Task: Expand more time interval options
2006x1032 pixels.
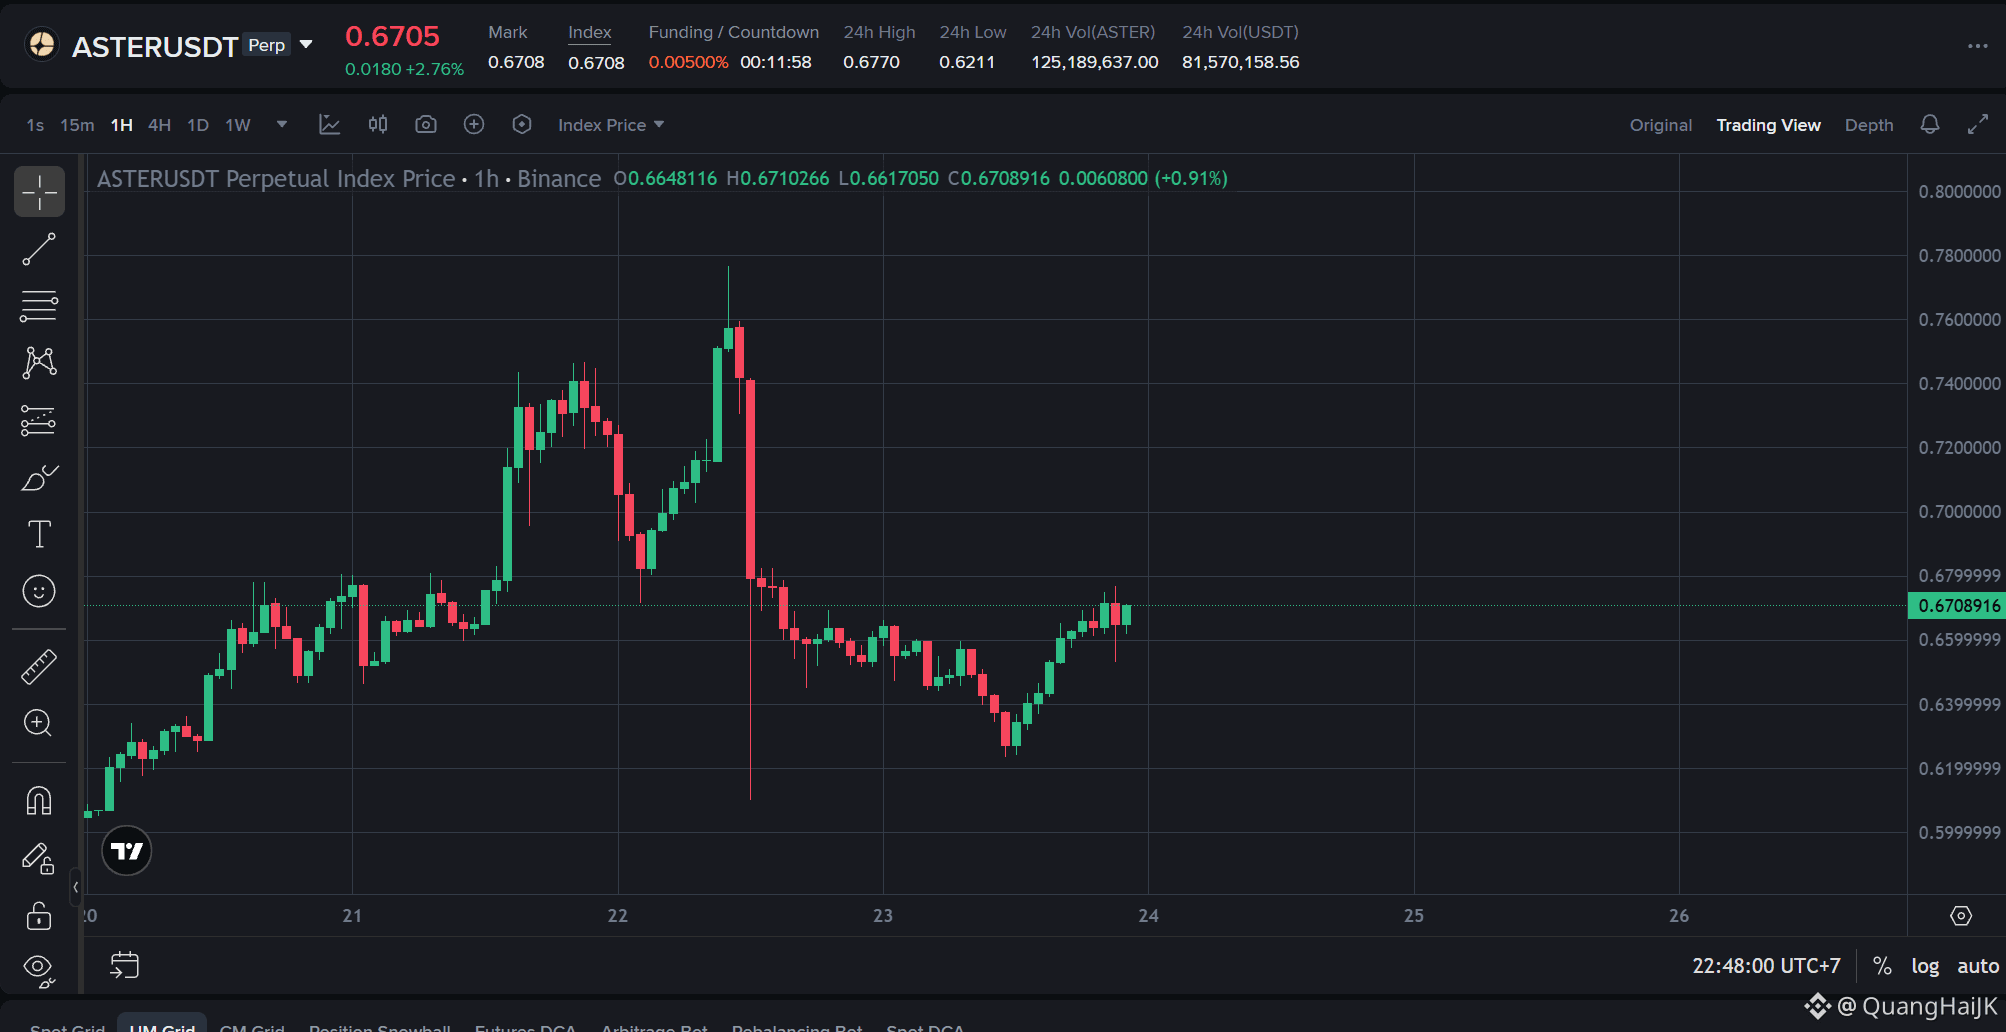Action: 282,124
